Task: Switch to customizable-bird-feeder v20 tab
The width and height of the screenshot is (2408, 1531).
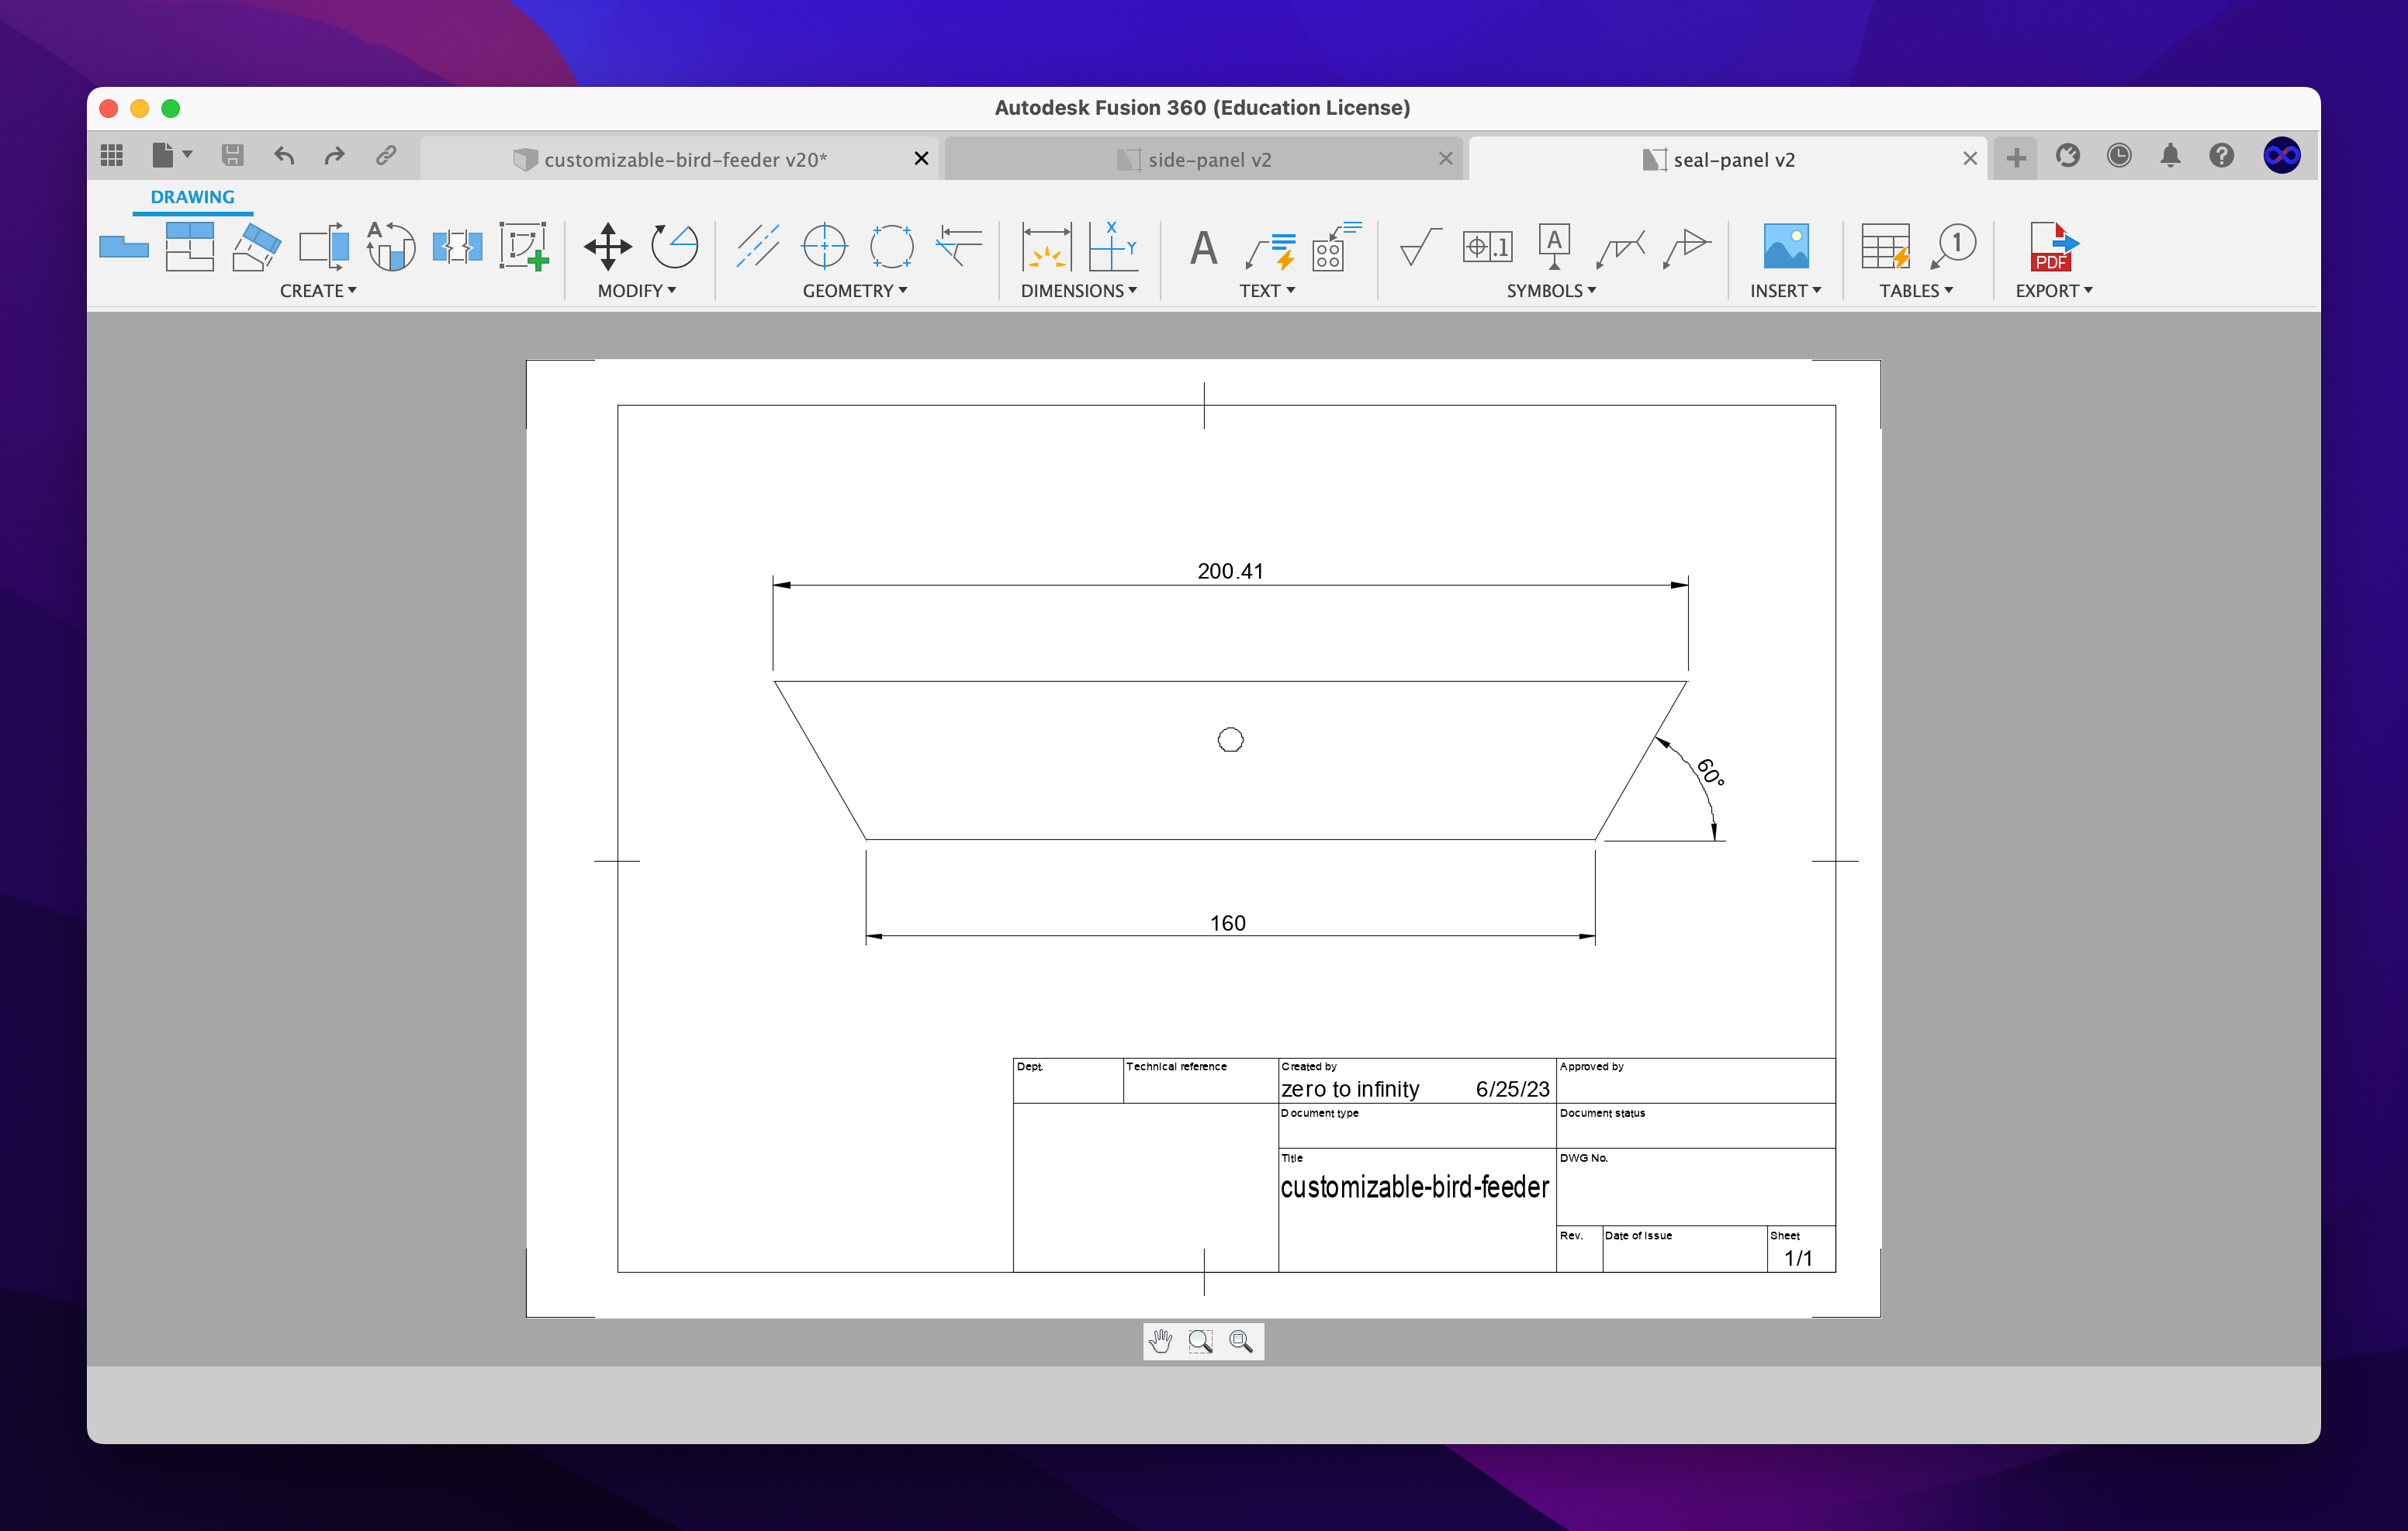Action: pyautogui.click(x=684, y=160)
